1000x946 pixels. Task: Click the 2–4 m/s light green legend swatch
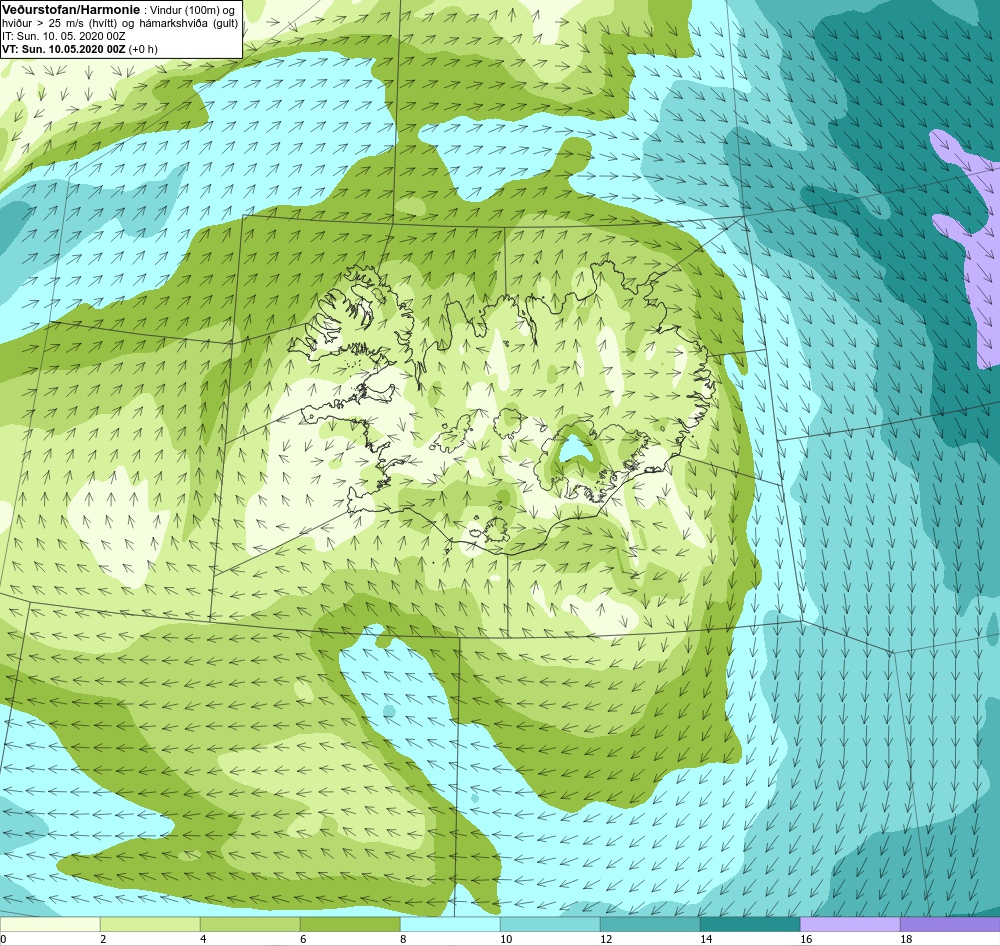click(x=150, y=924)
